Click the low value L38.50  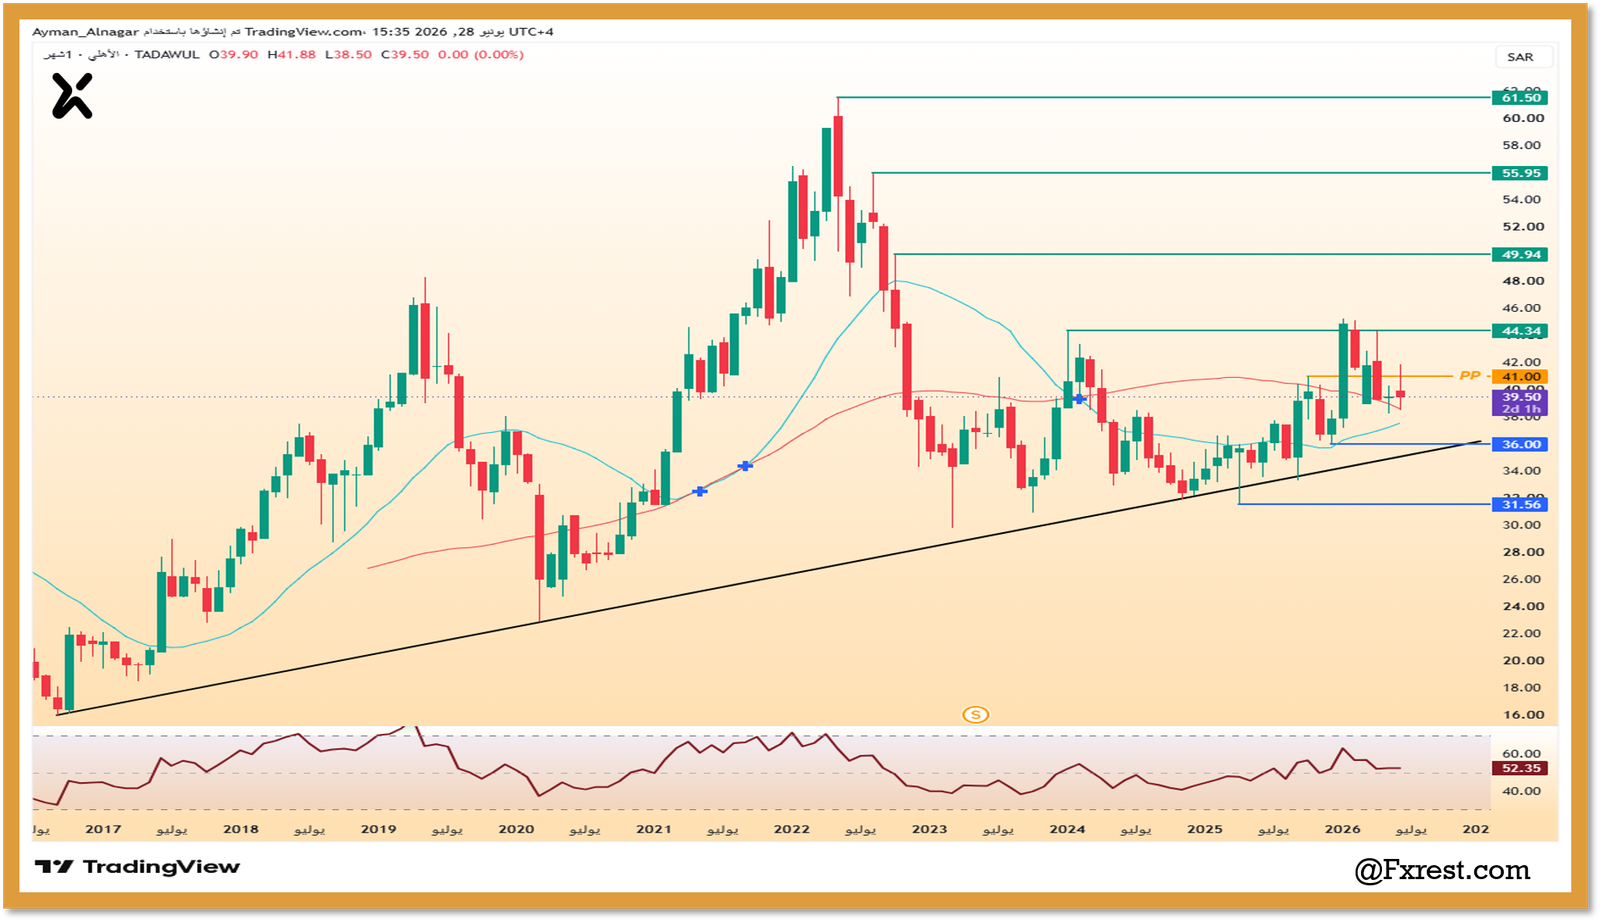348,55
